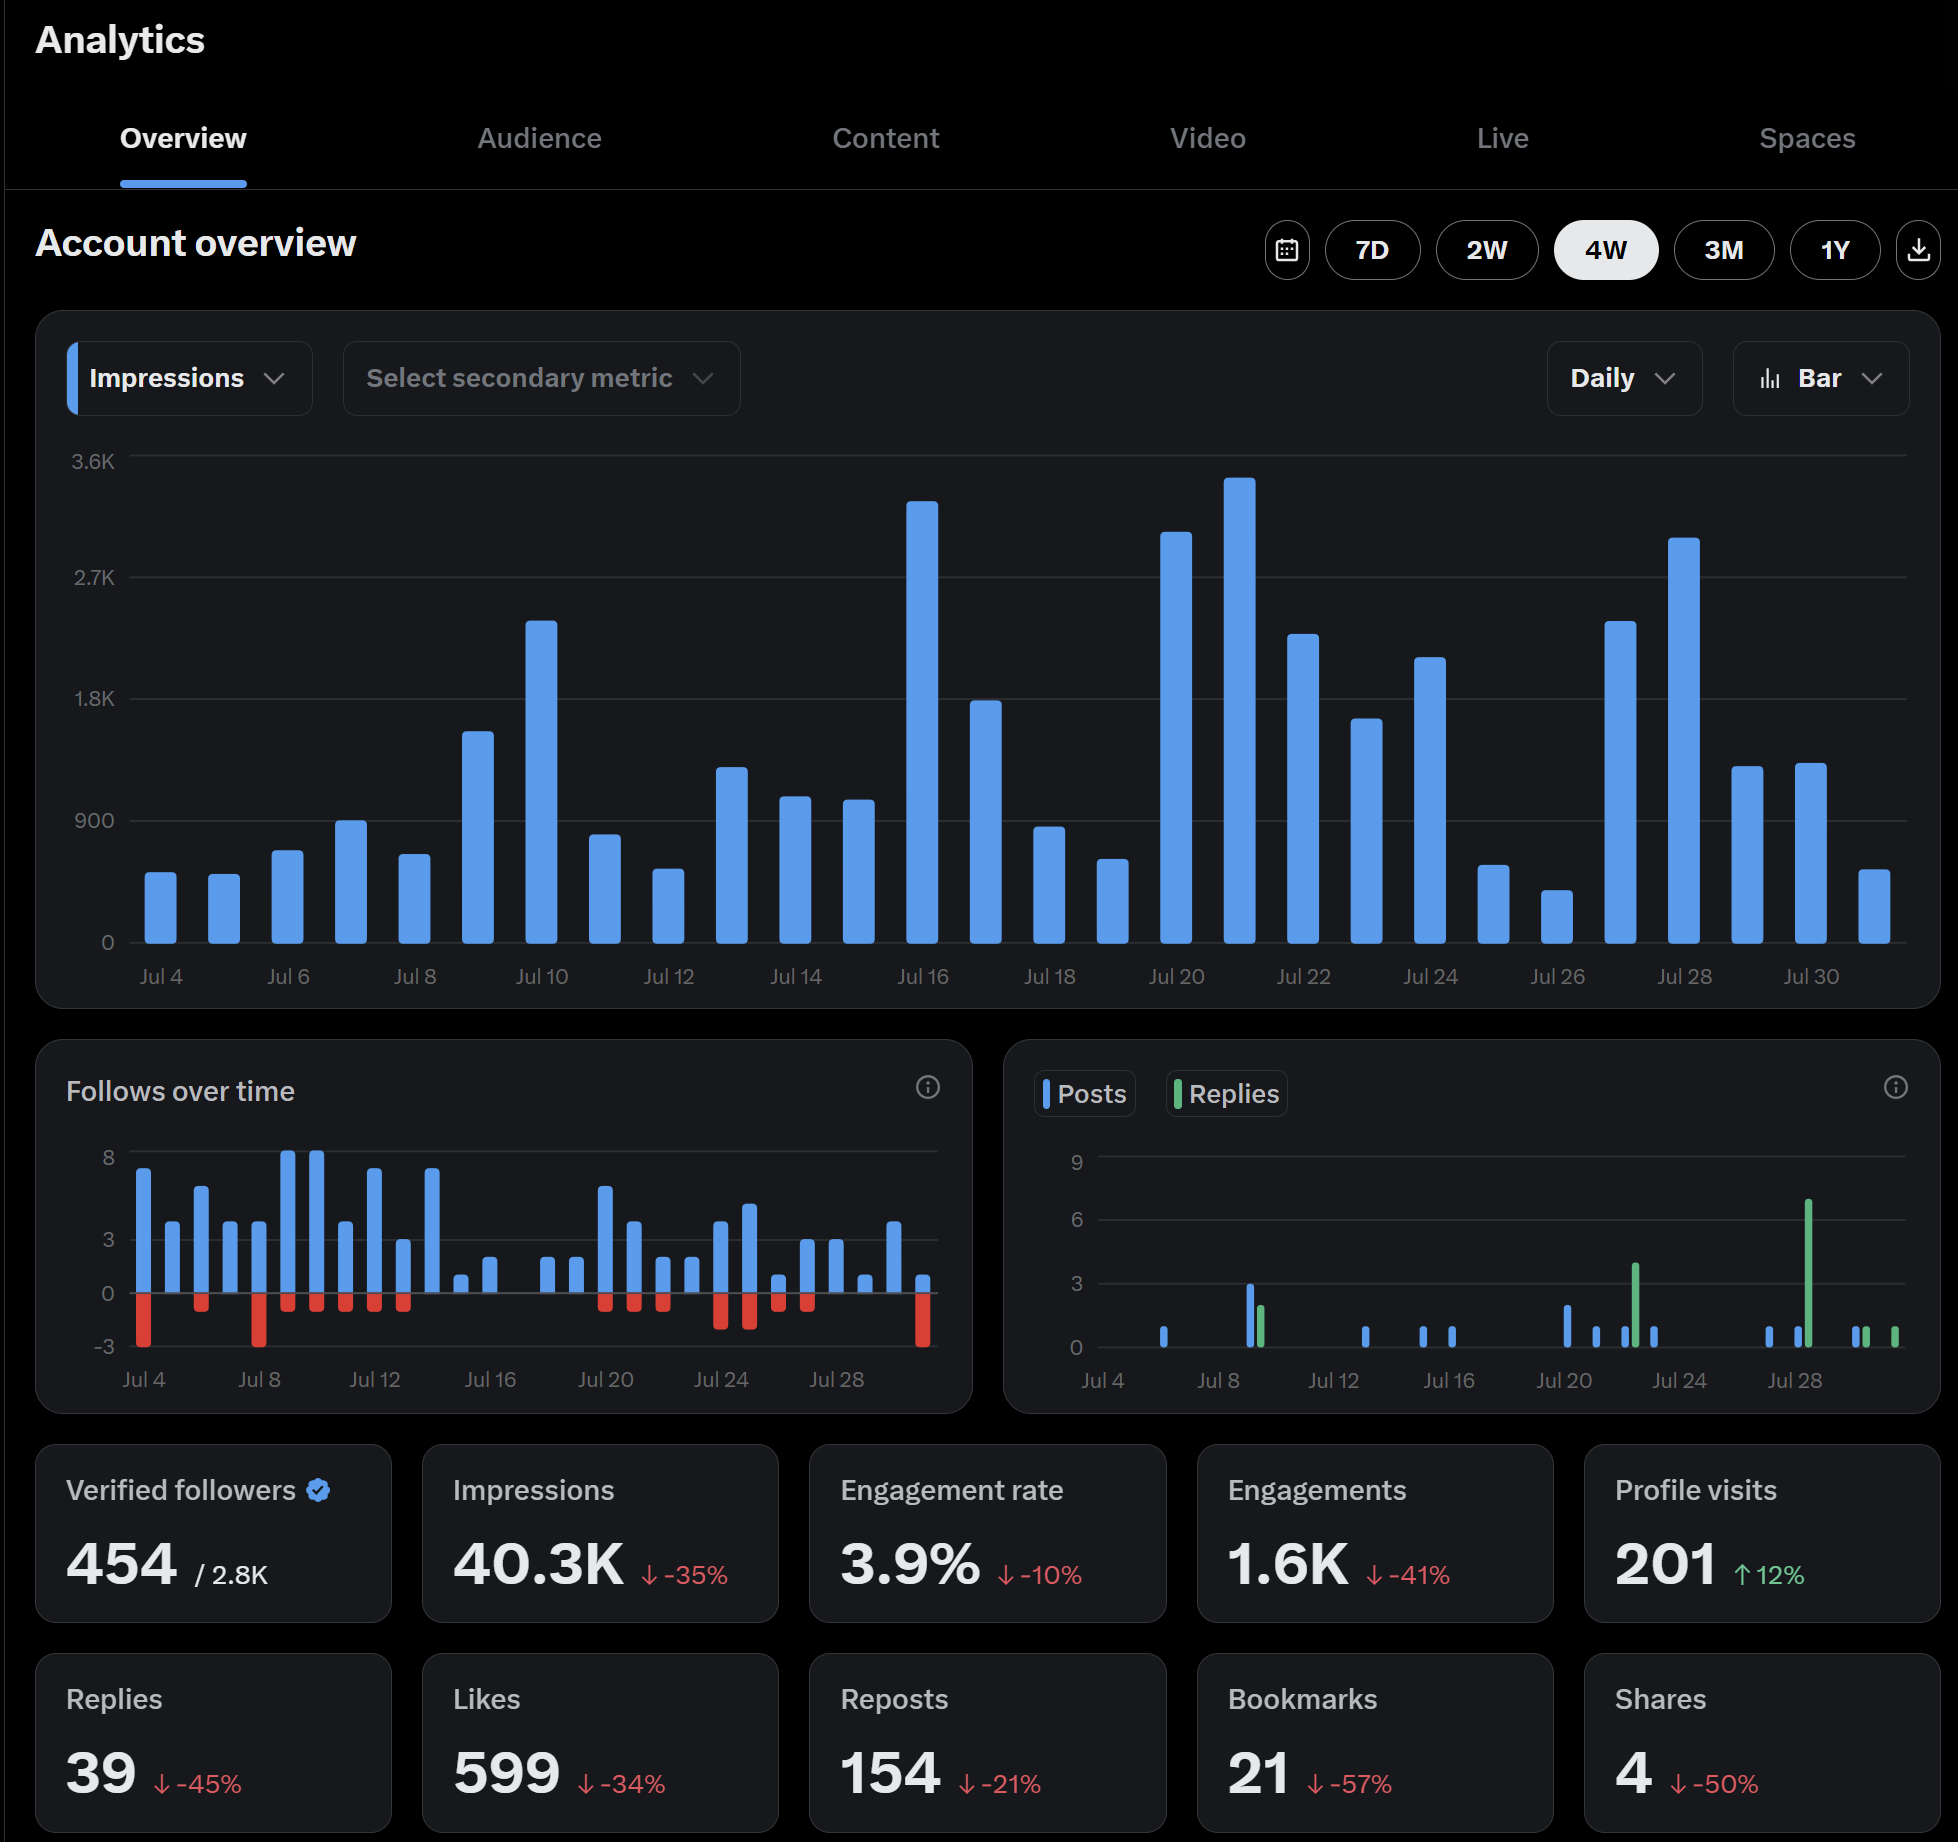Toggle the Replies series legend
Viewport: 1958px width, 1842px height.
(1226, 1094)
